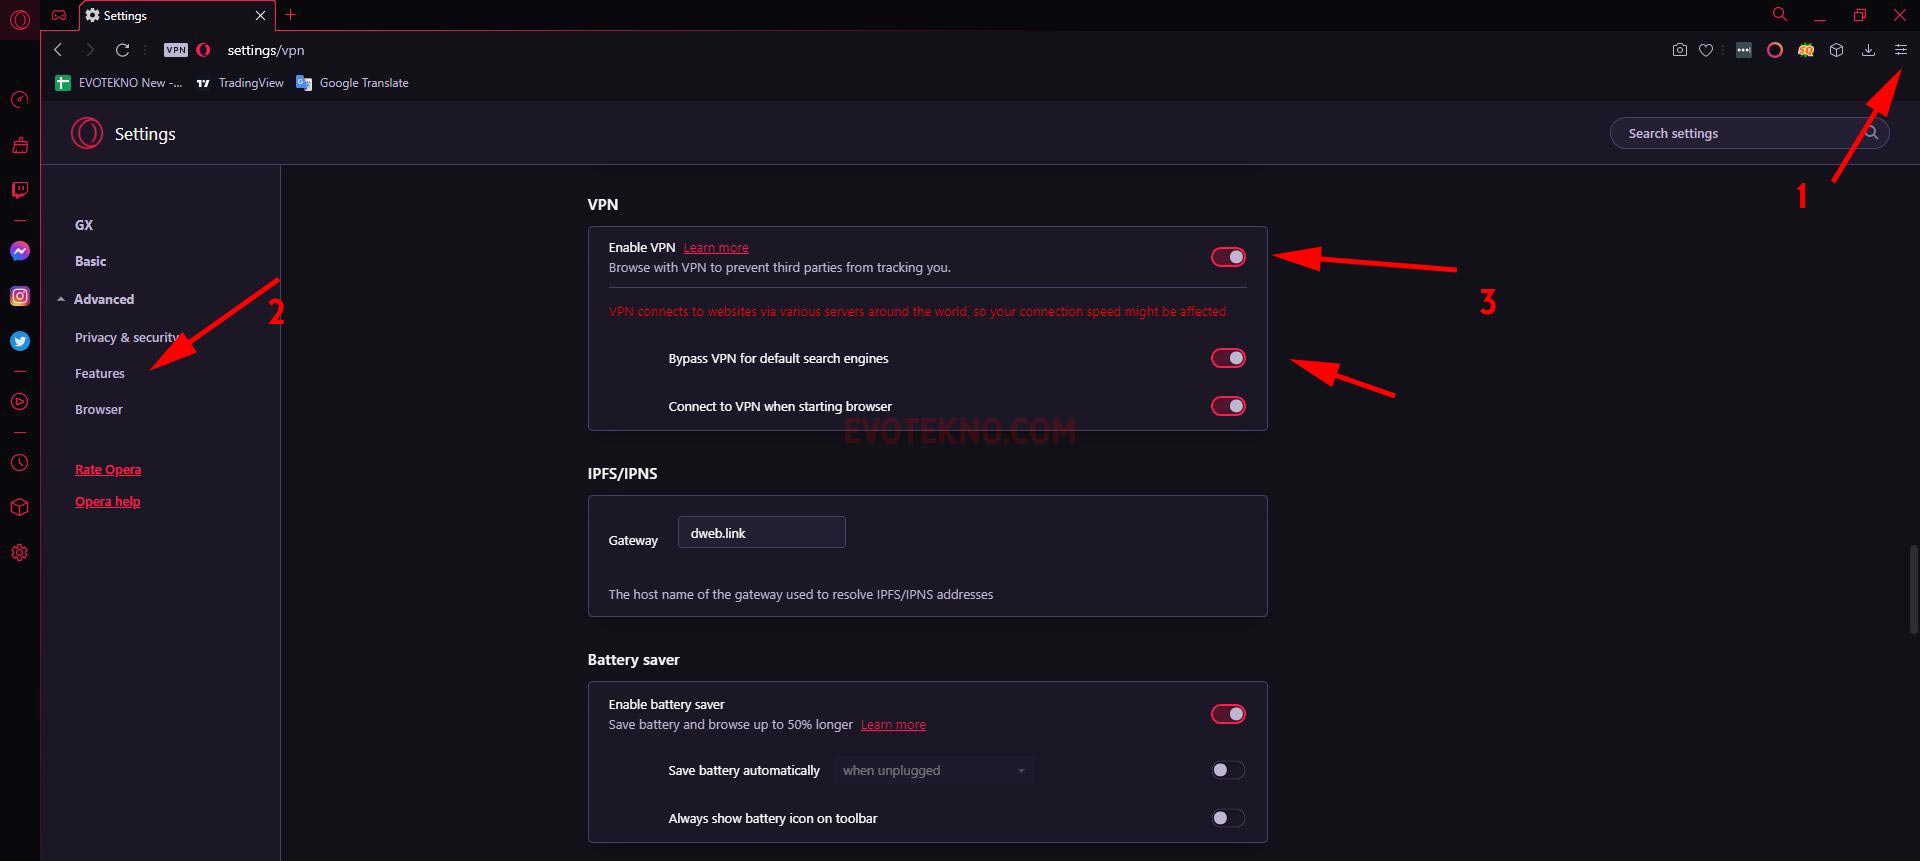Viewport: 1920px width, 861px height.
Task: Toggle Bypass VPN for default search engines
Action: pos(1228,358)
